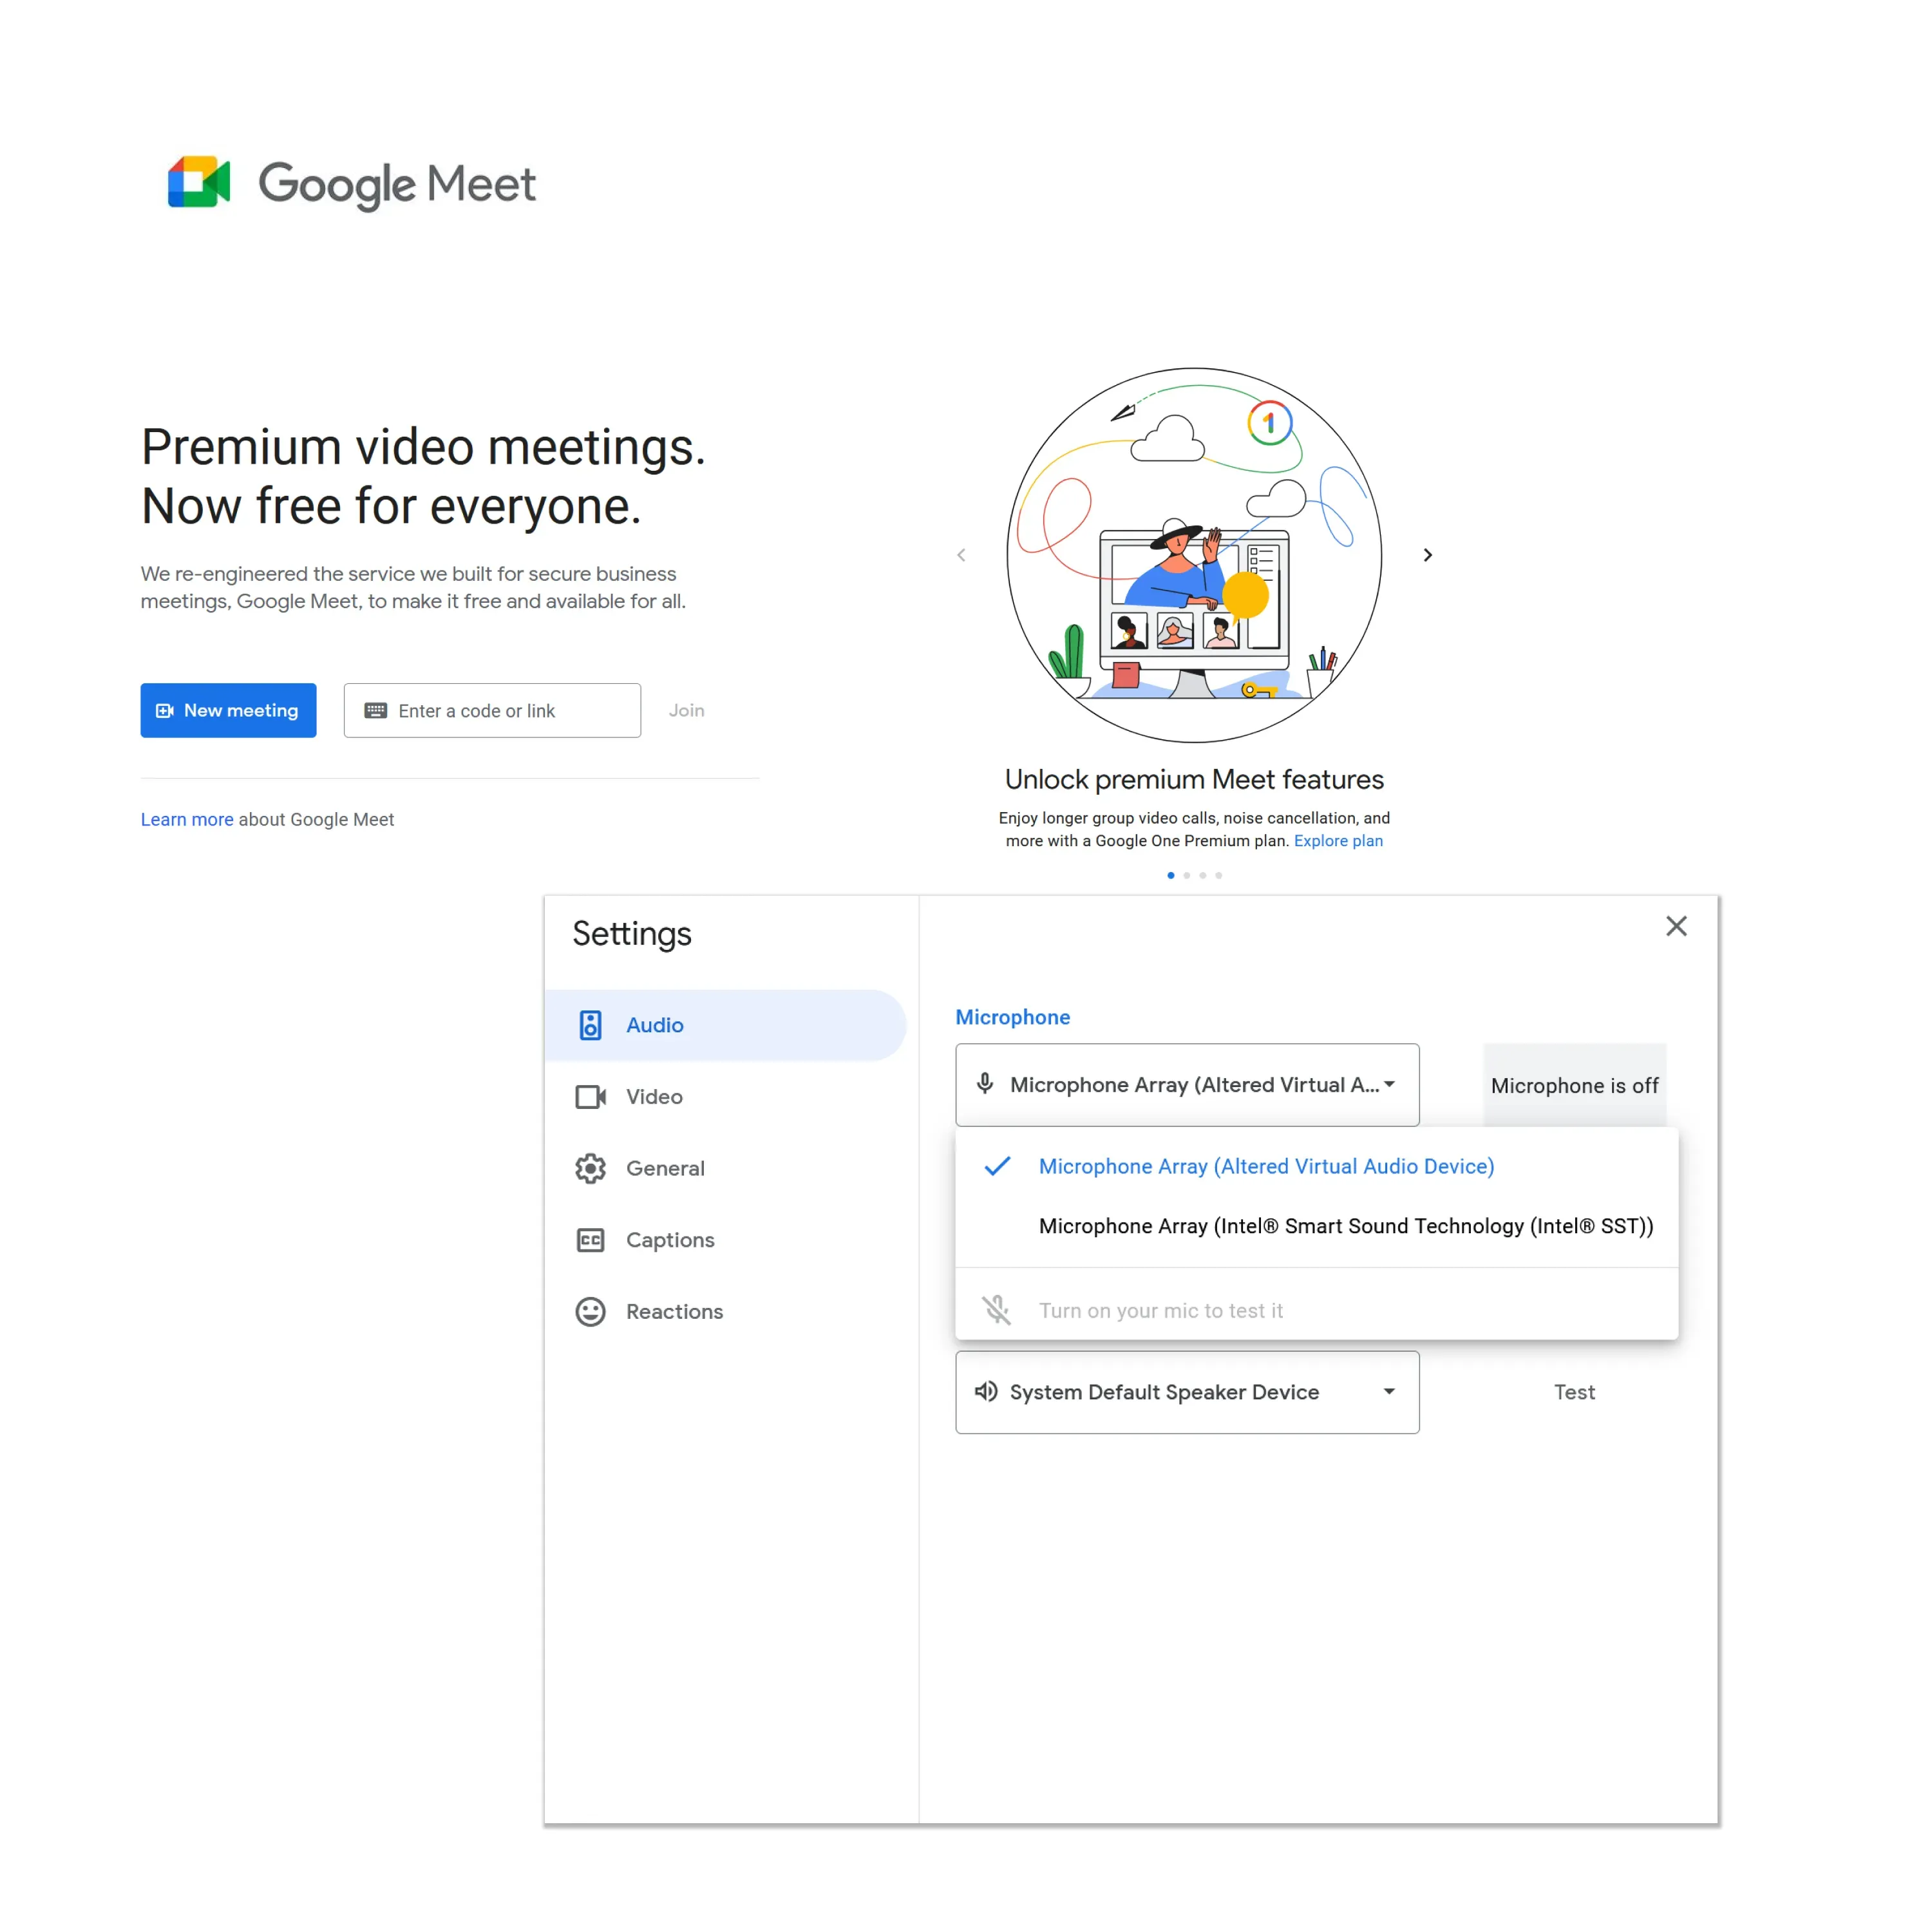Click the microphone icon in the dropdown
Viewport: 1932px width, 1932px height.
pos(985,1084)
